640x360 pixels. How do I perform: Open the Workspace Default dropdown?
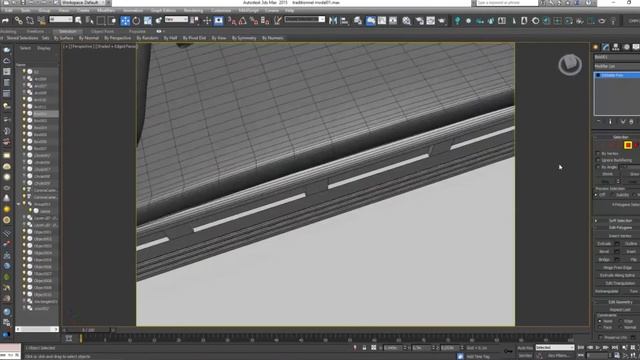point(83,2)
